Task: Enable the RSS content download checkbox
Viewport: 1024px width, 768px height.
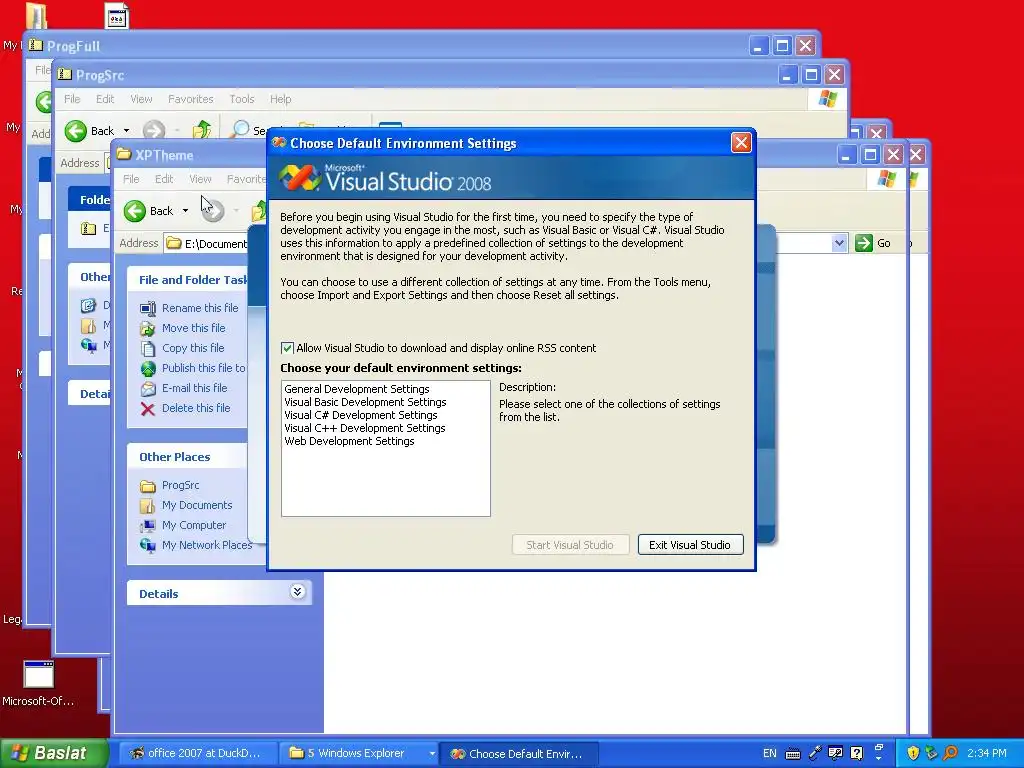Action: [x=287, y=348]
